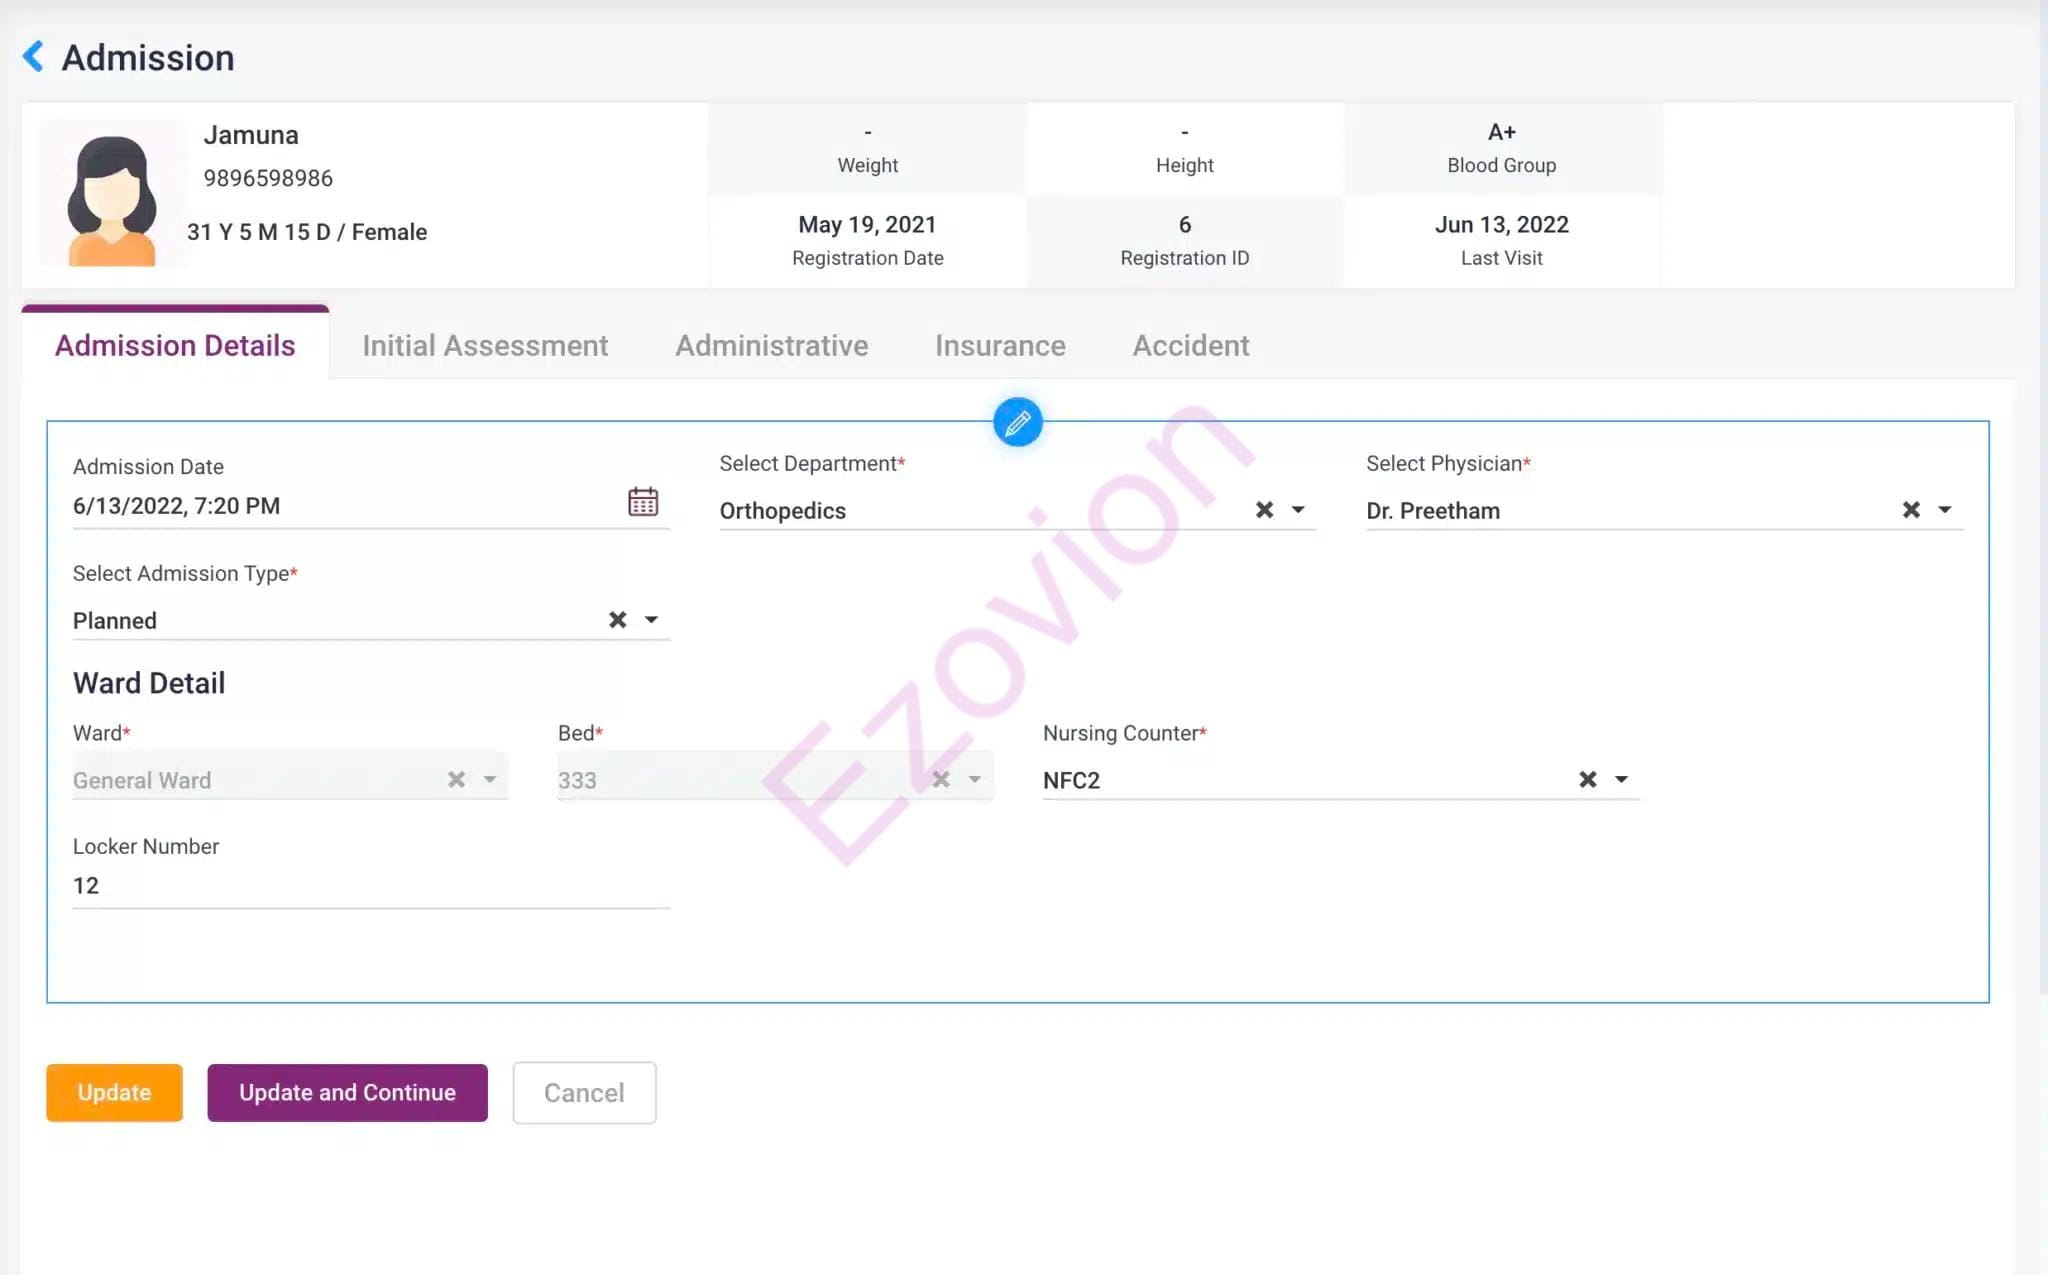
Task: Expand the Select Department dropdown
Action: point(1298,510)
